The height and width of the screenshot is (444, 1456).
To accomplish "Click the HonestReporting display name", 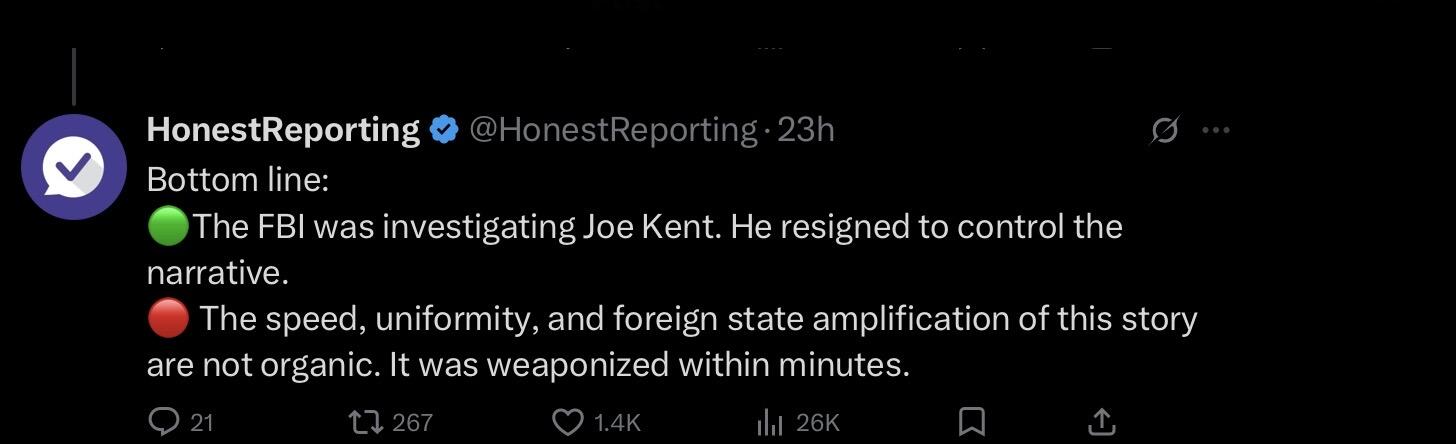I will coord(283,130).
